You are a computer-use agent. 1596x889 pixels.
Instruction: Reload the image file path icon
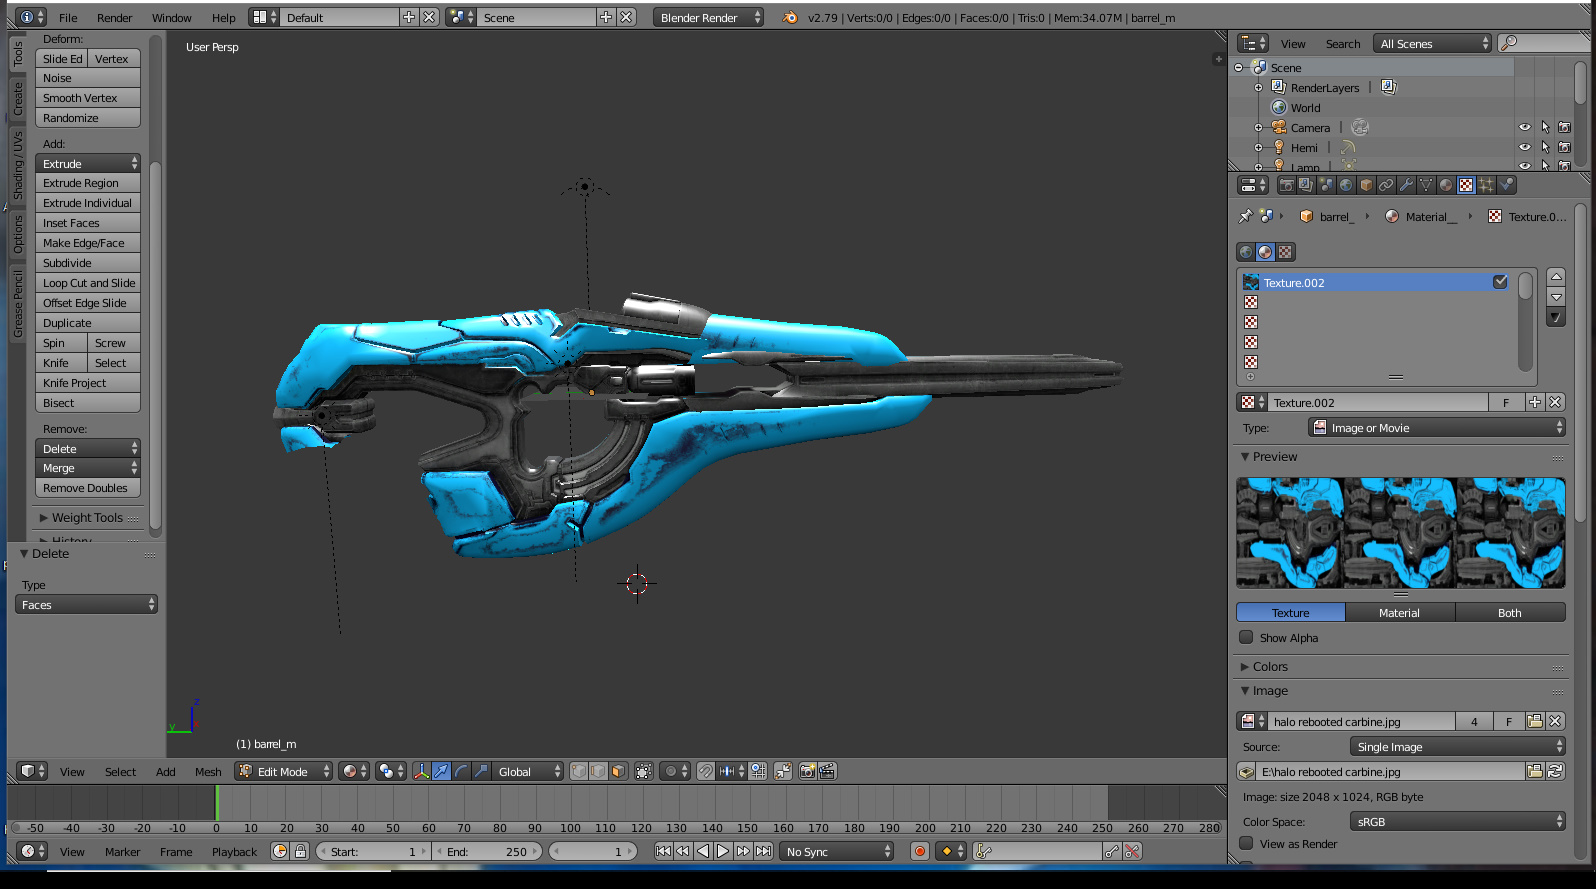tap(1555, 771)
